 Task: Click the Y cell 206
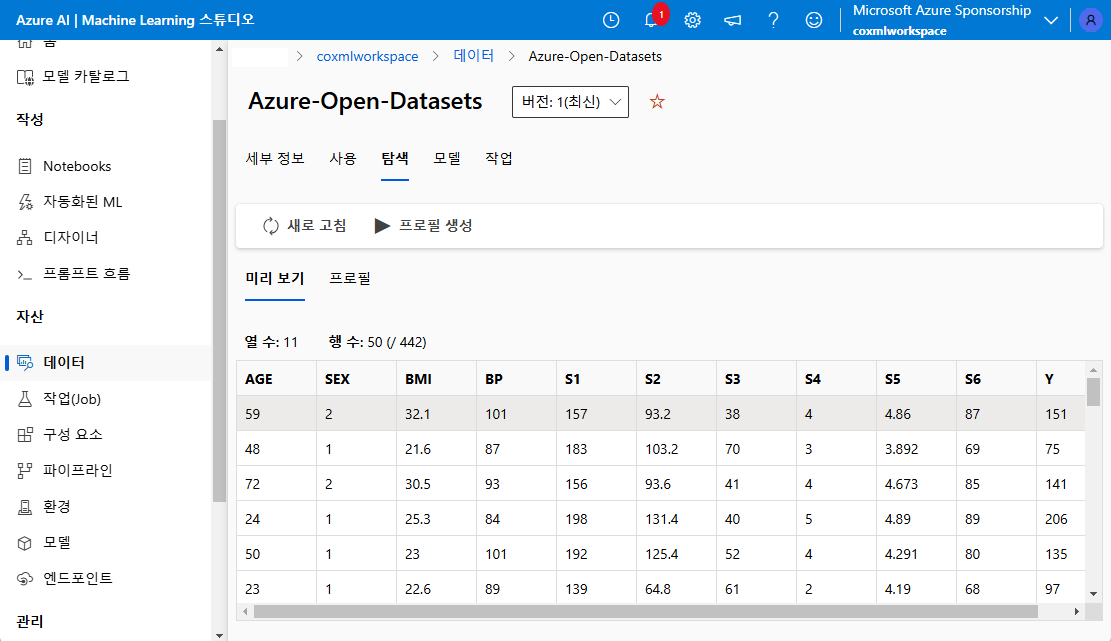coord(1061,519)
